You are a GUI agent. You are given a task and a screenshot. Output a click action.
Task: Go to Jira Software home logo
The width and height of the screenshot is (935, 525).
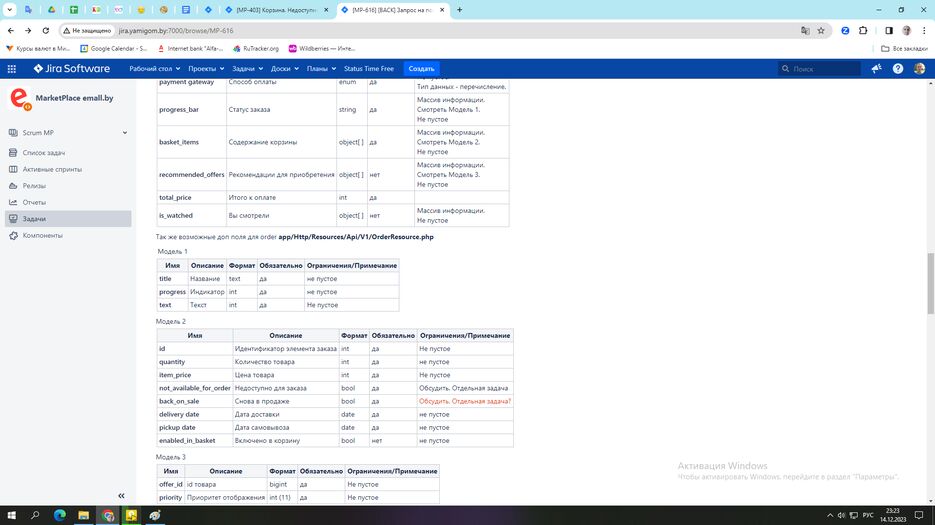coord(72,69)
